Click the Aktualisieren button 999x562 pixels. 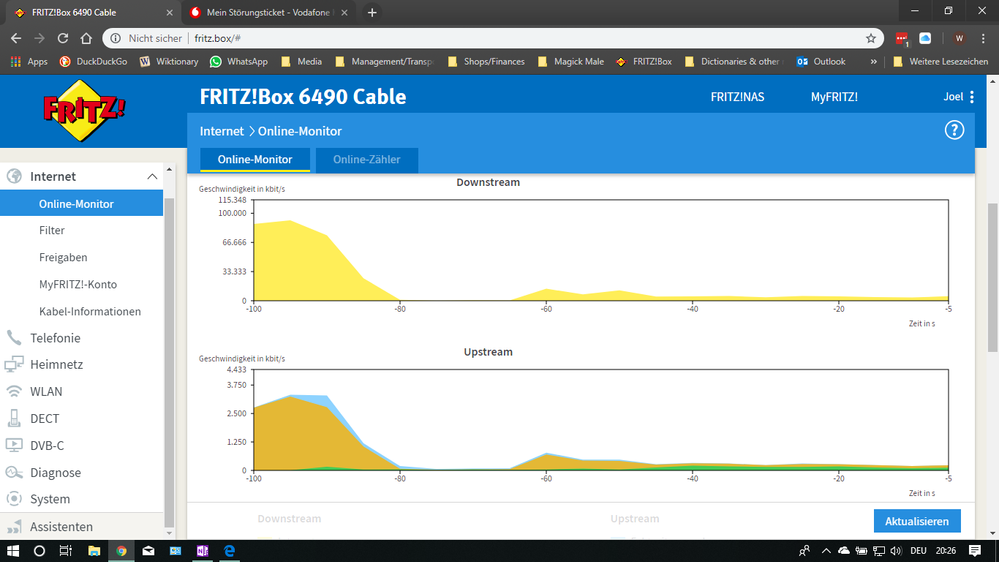coord(917,521)
